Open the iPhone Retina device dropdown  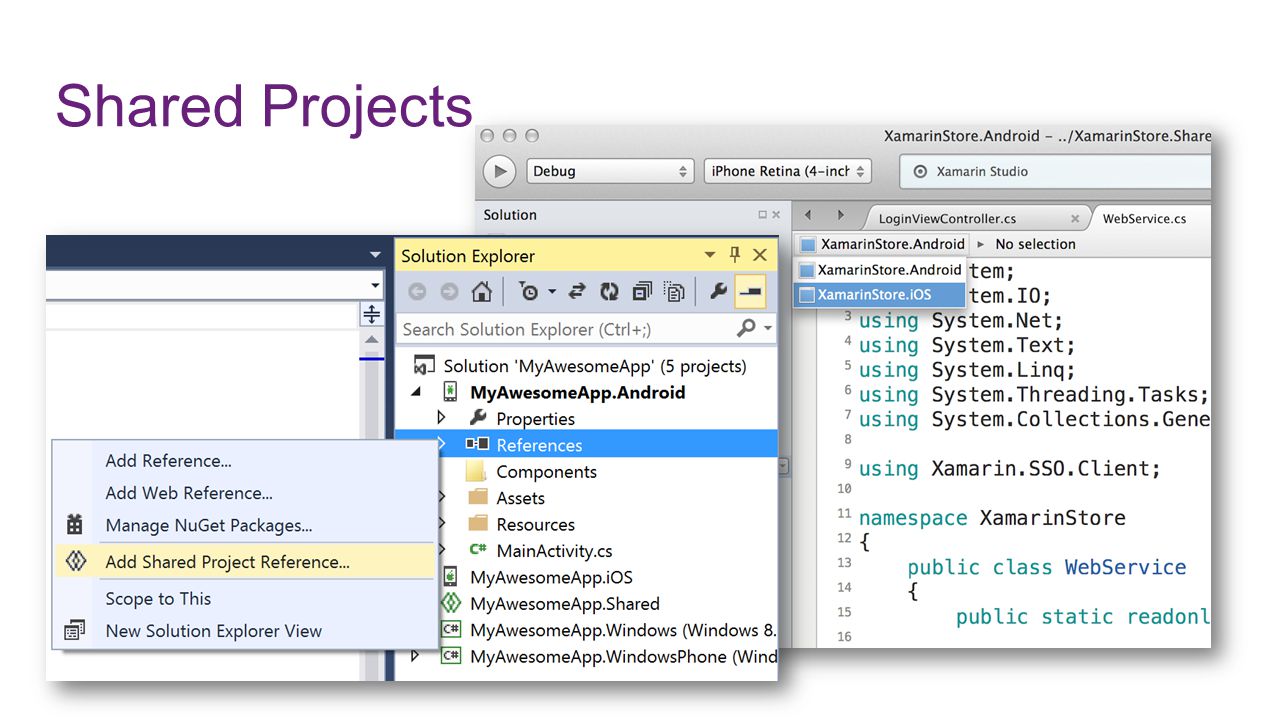point(788,171)
